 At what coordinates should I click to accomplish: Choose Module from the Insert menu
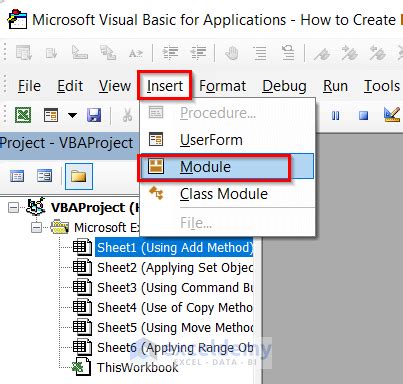click(x=227, y=167)
